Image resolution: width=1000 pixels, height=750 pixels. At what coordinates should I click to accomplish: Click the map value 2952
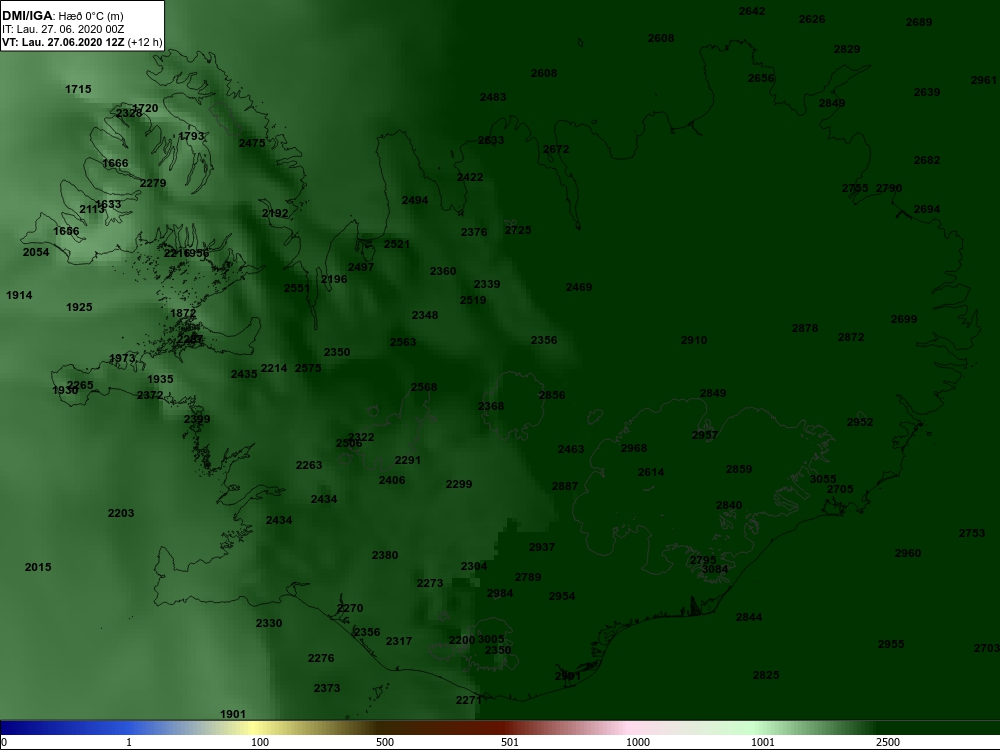pos(860,422)
